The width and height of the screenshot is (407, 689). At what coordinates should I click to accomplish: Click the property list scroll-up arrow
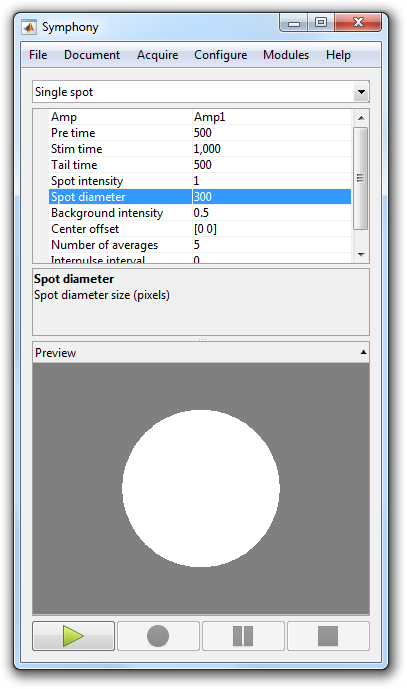361,118
